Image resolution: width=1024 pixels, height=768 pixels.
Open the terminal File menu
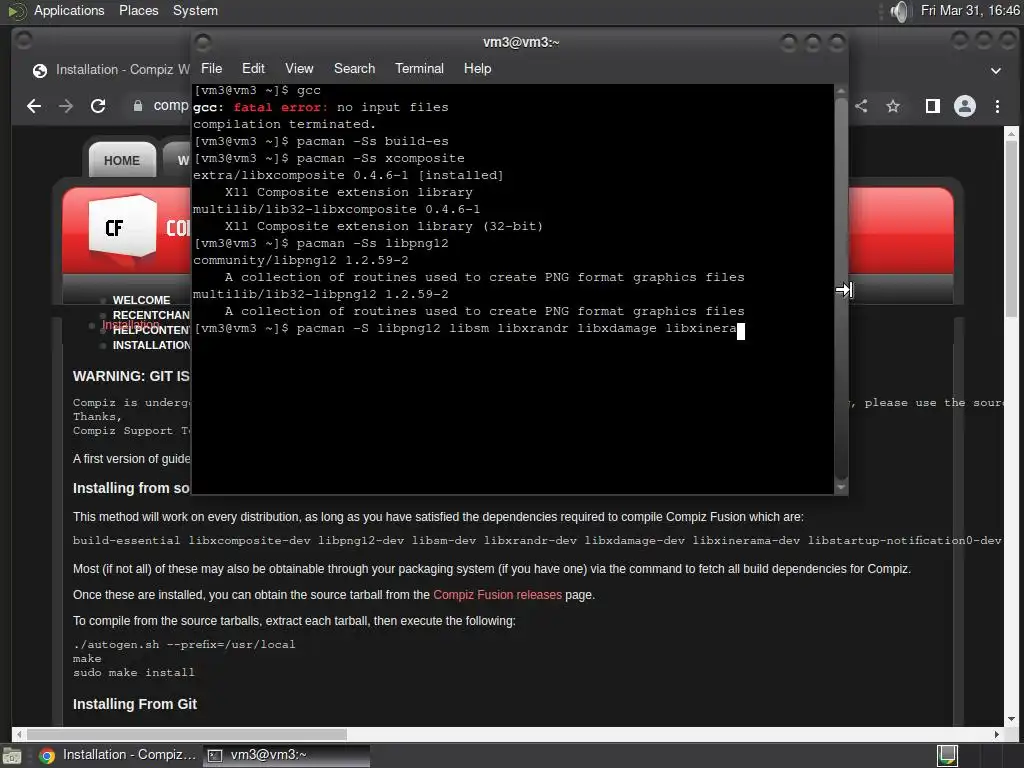[x=211, y=69]
